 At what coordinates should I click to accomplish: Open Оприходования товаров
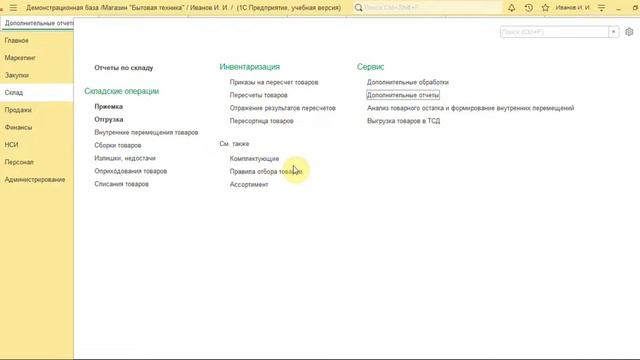[x=131, y=171]
